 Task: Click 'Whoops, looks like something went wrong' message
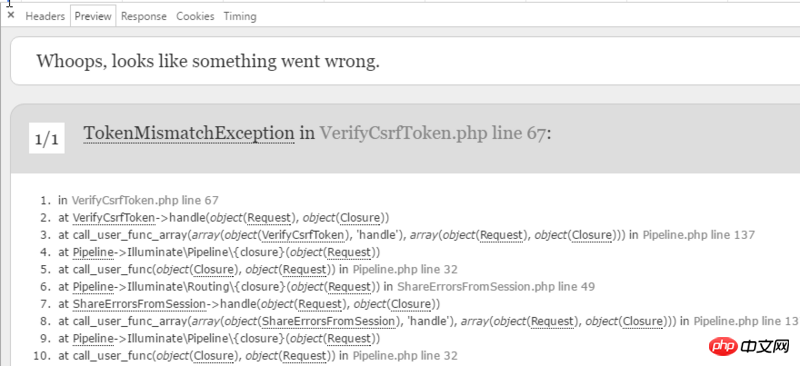click(x=208, y=61)
